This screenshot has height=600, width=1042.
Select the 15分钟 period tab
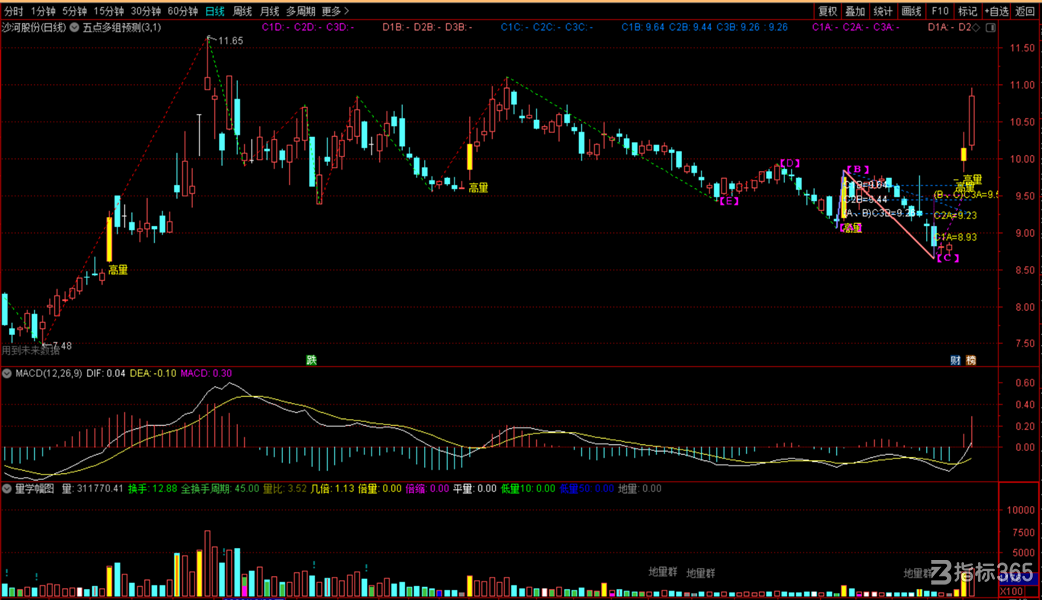click(108, 11)
